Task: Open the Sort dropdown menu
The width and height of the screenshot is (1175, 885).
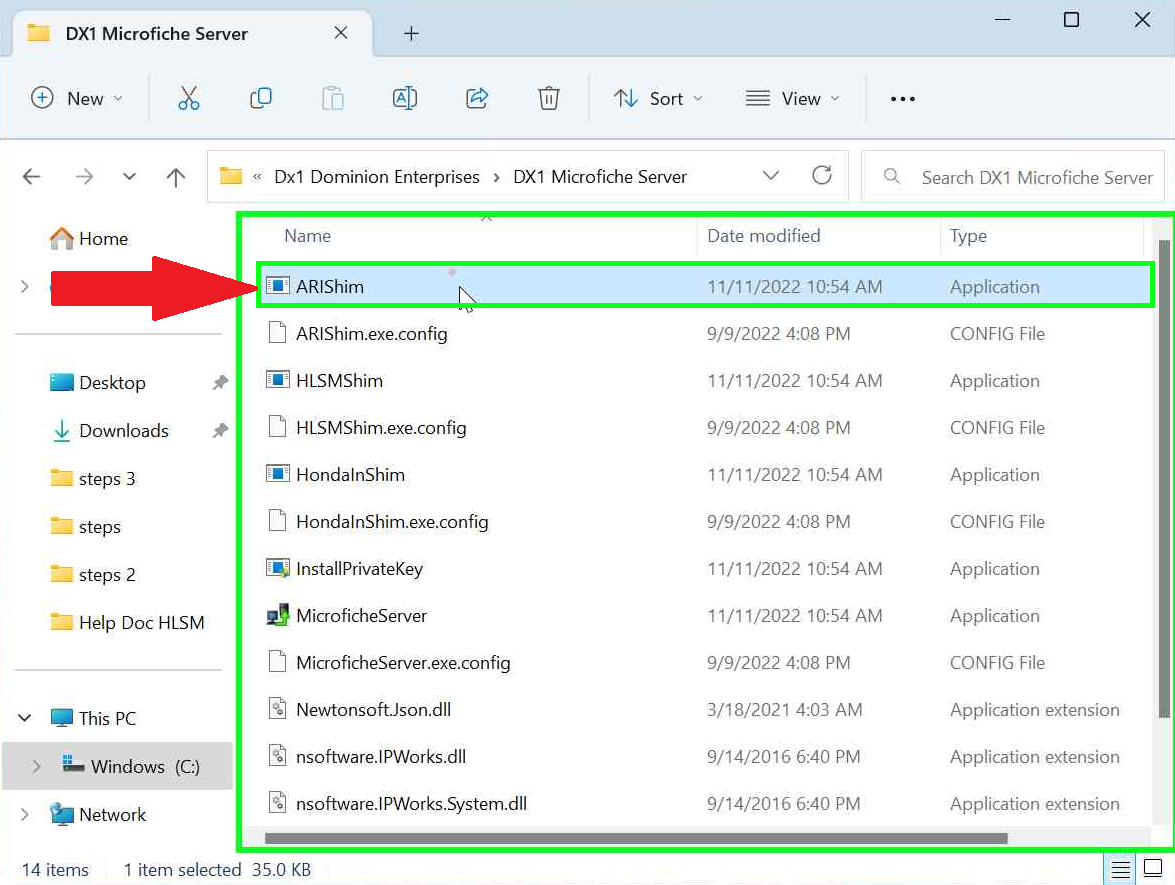Action: click(658, 98)
